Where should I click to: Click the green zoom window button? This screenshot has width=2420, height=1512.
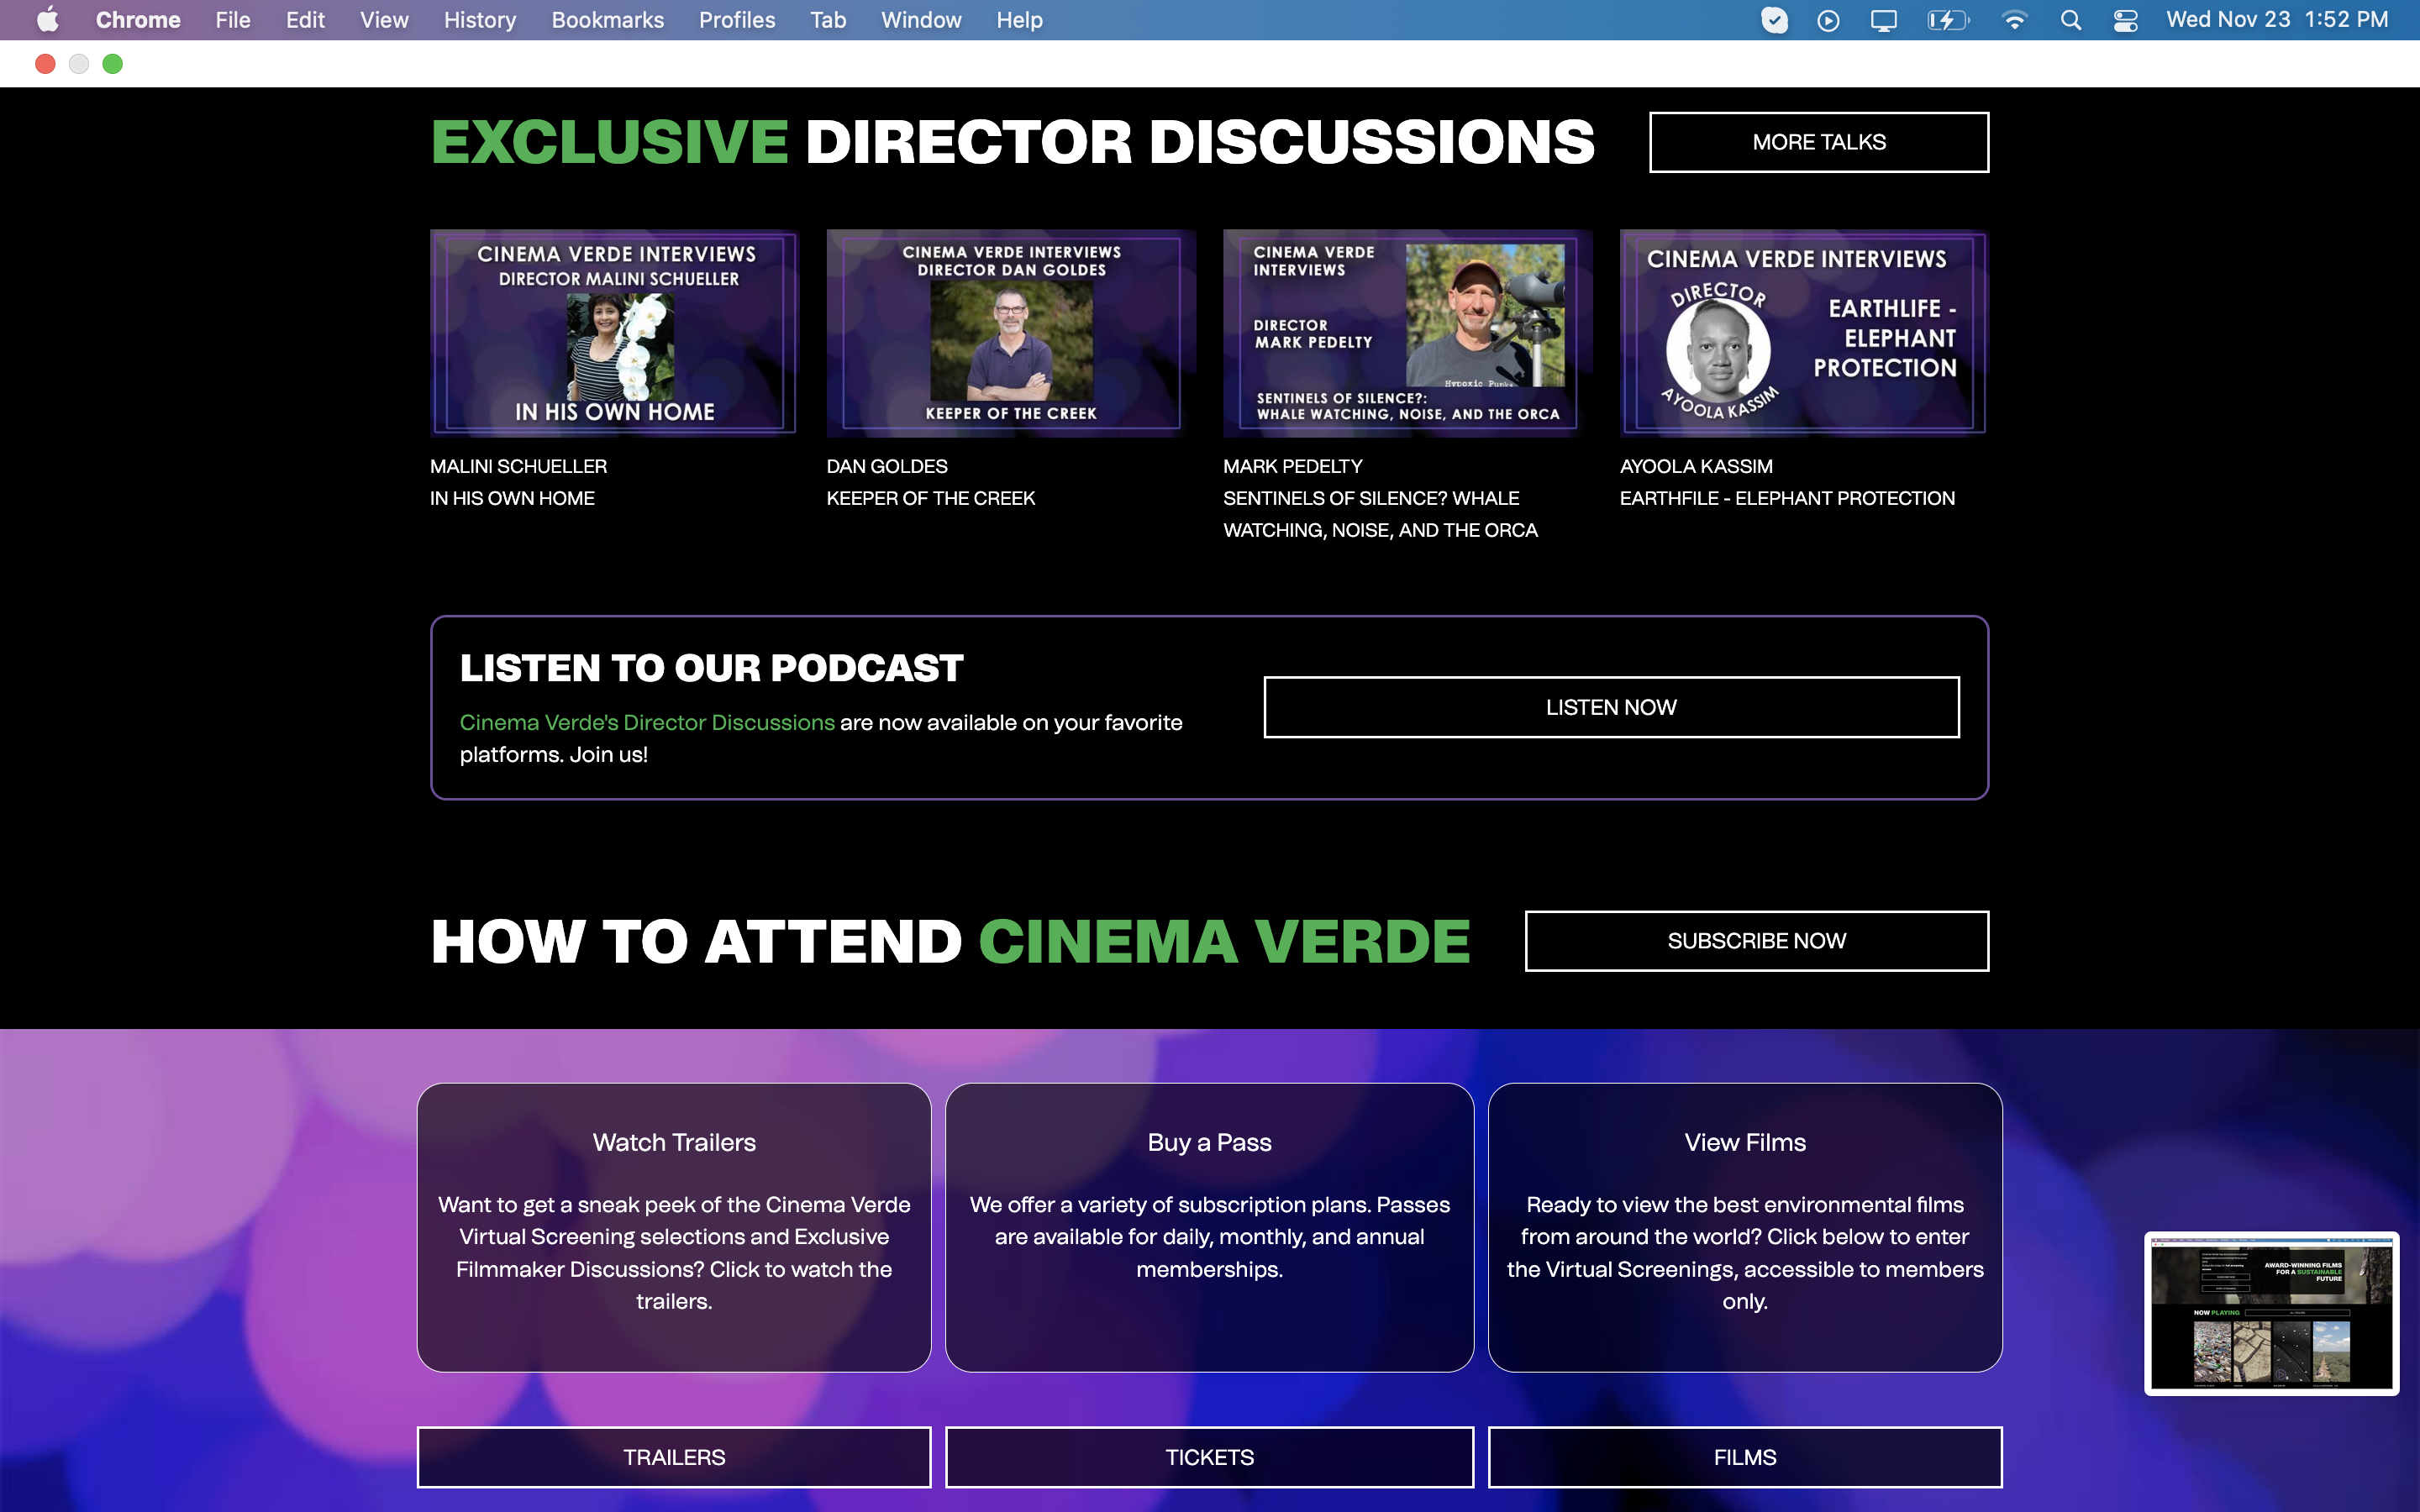click(113, 64)
